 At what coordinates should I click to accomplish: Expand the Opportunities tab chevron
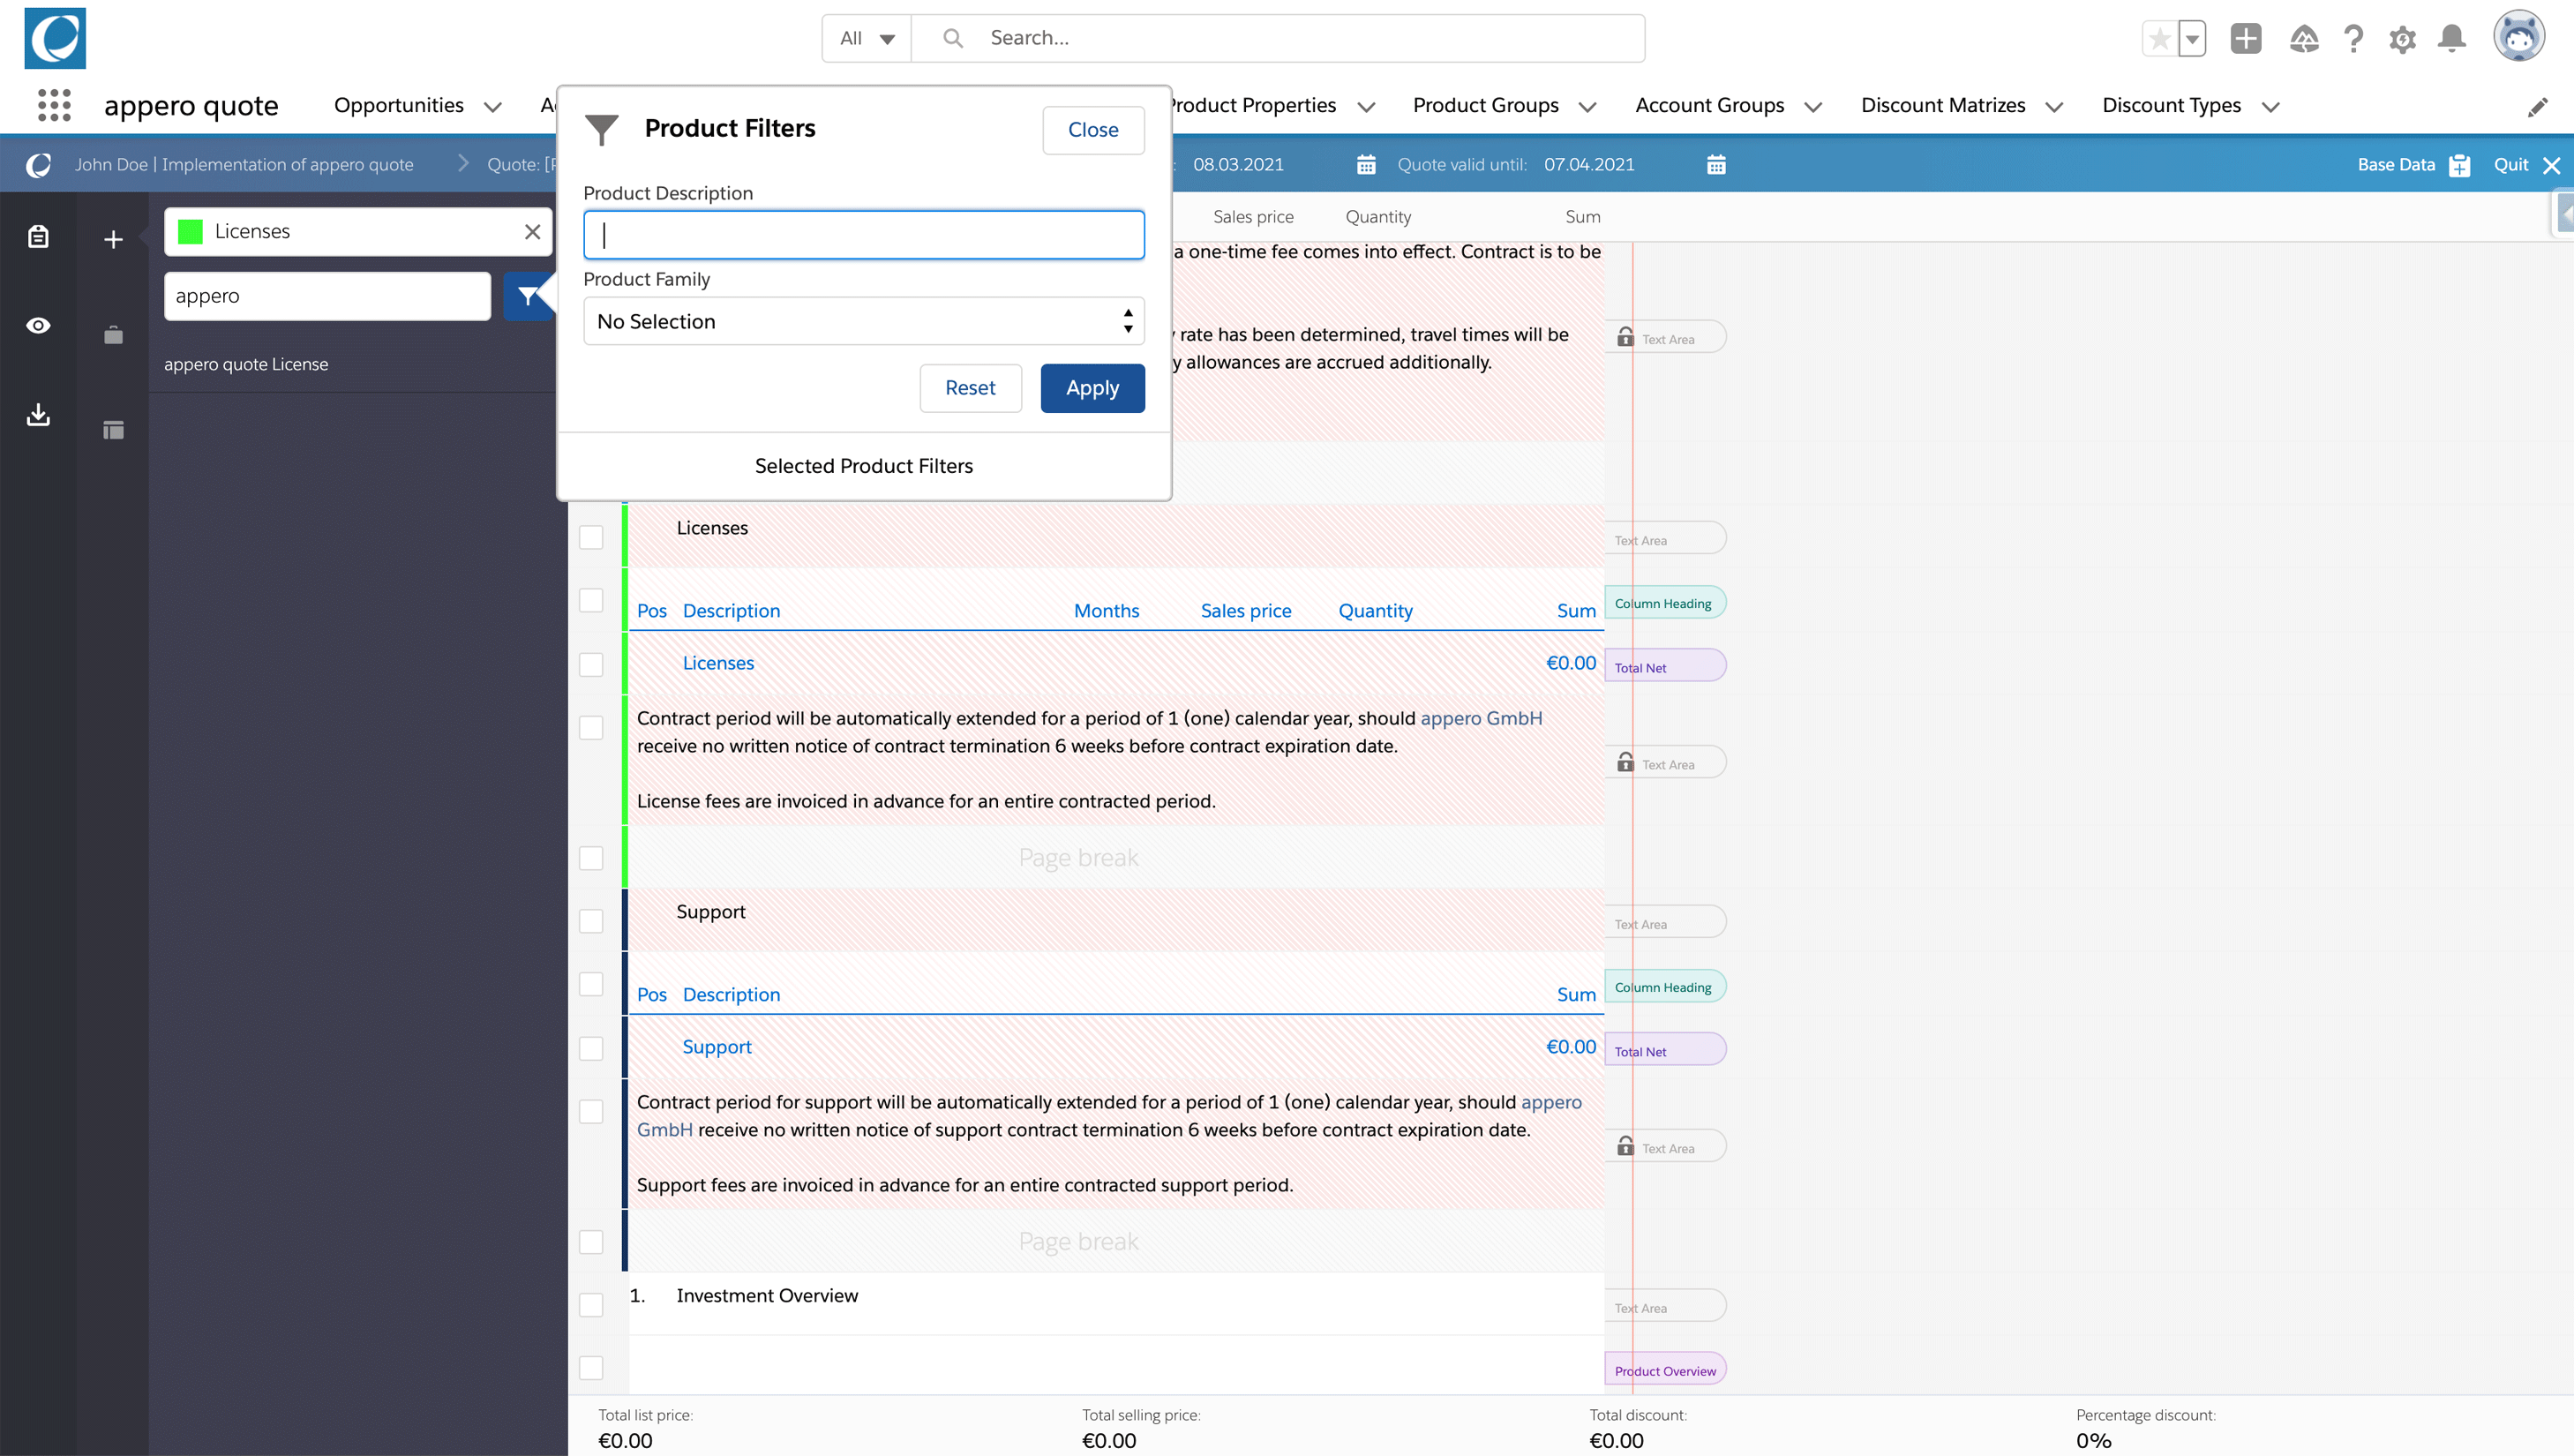point(493,106)
